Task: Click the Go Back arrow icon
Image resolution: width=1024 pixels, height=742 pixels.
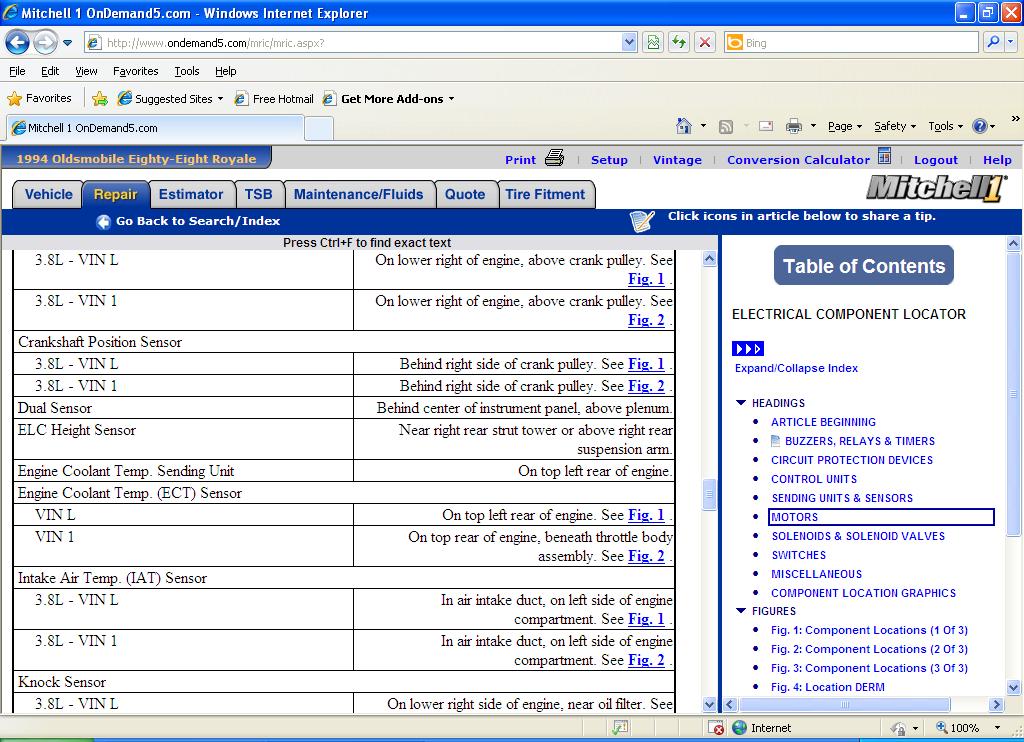Action: pyautogui.click(x=103, y=222)
